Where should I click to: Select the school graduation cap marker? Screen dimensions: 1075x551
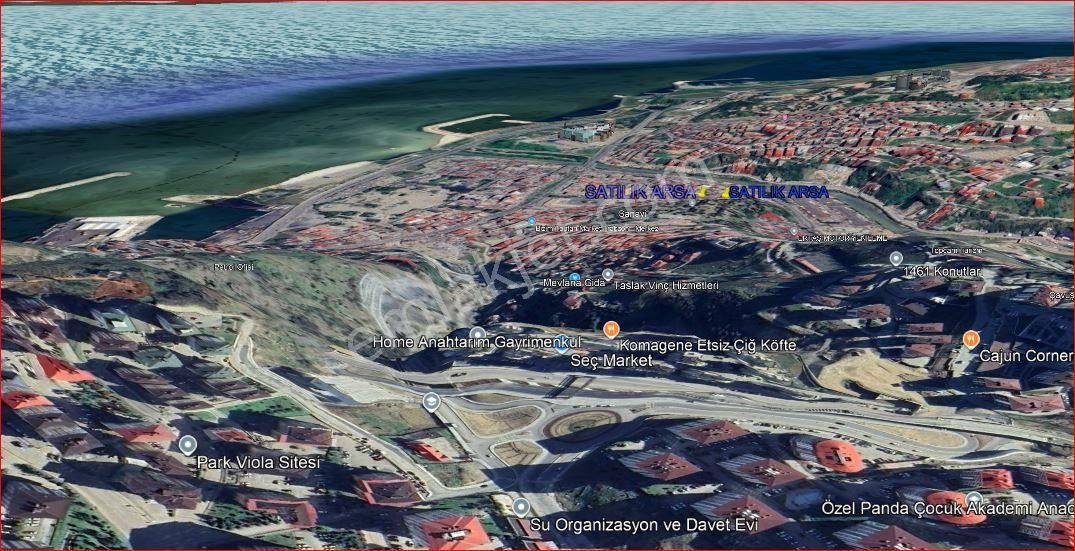click(x=431, y=402)
